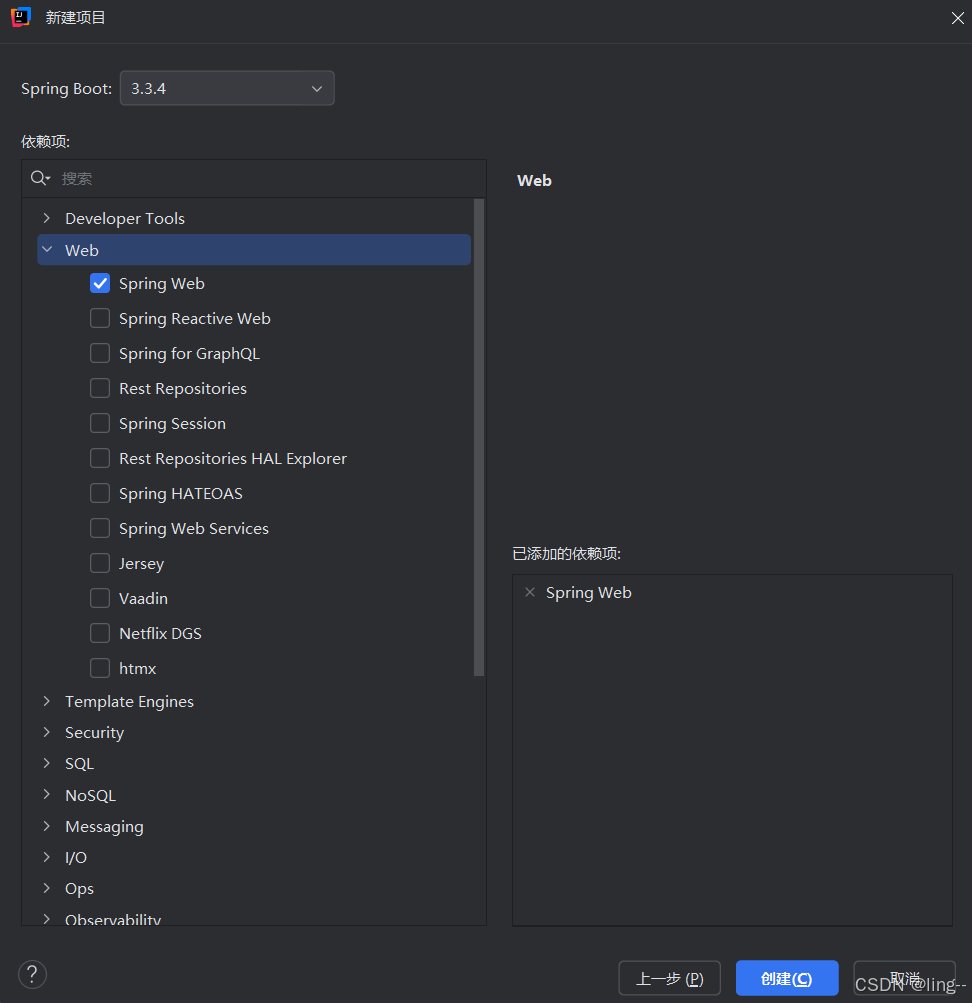Screen dimensions: 972x1003
Task: Enable Spring Web Services checkbox
Action: [100, 528]
